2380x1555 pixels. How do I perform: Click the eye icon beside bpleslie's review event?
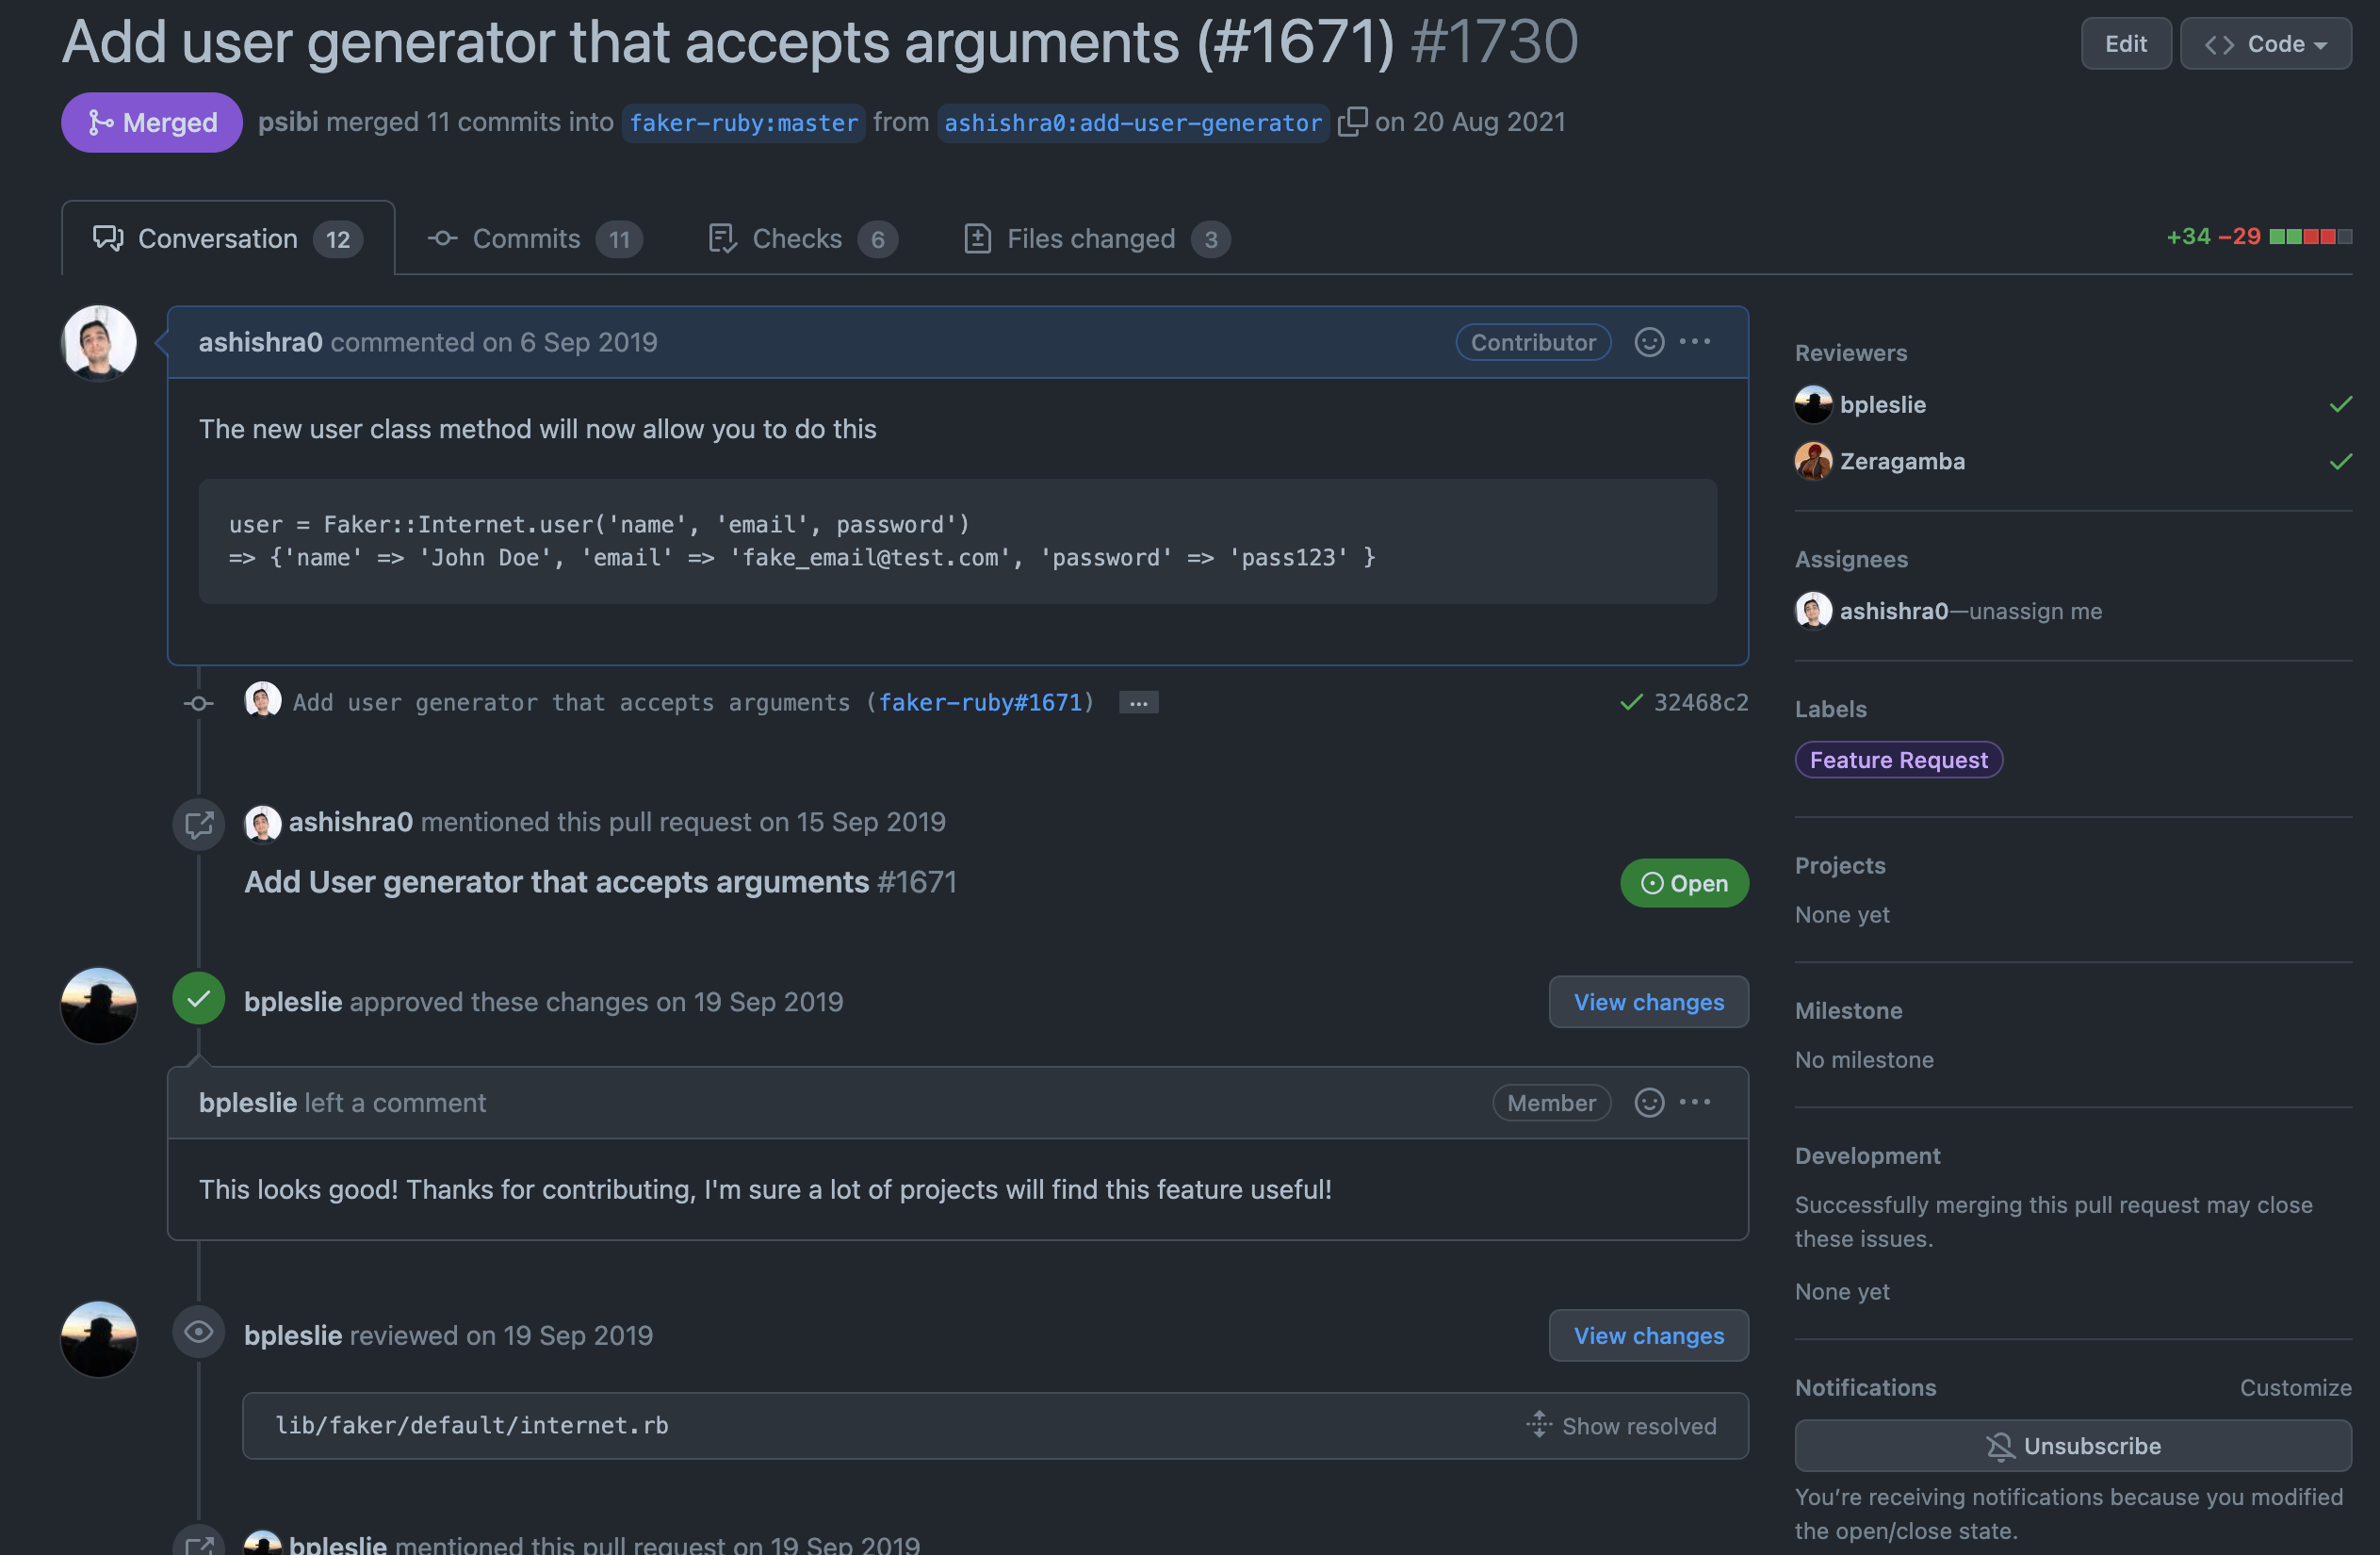click(x=198, y=1333)
